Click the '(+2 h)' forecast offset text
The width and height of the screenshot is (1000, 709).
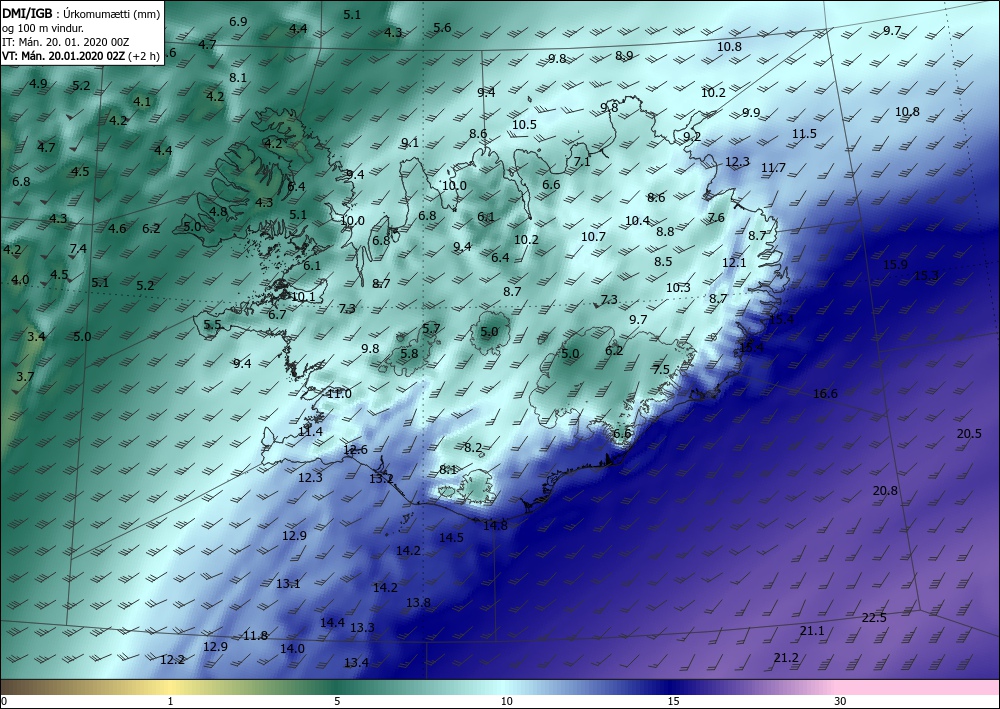coord(143,56)
